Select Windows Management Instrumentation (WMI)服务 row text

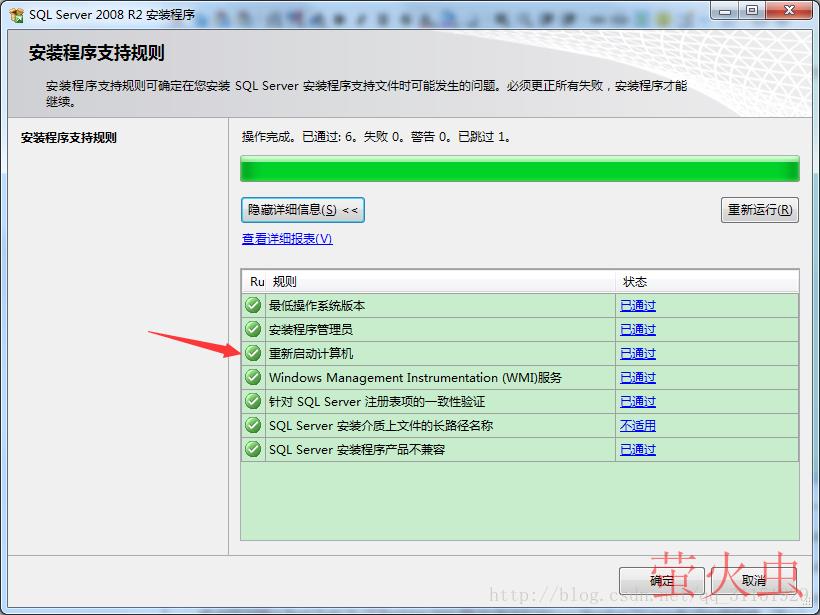[x=415, y=378]
